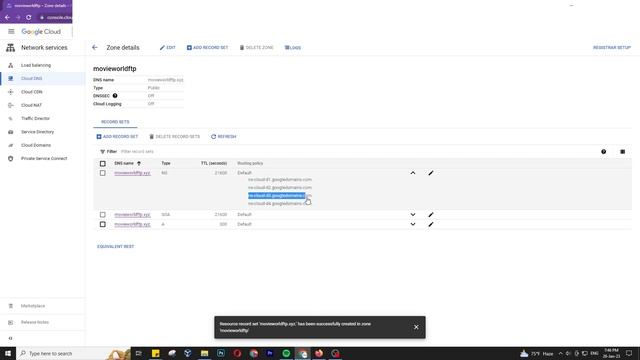Refresh the record sets list
The image size is (640, 360).
(224, 137)
